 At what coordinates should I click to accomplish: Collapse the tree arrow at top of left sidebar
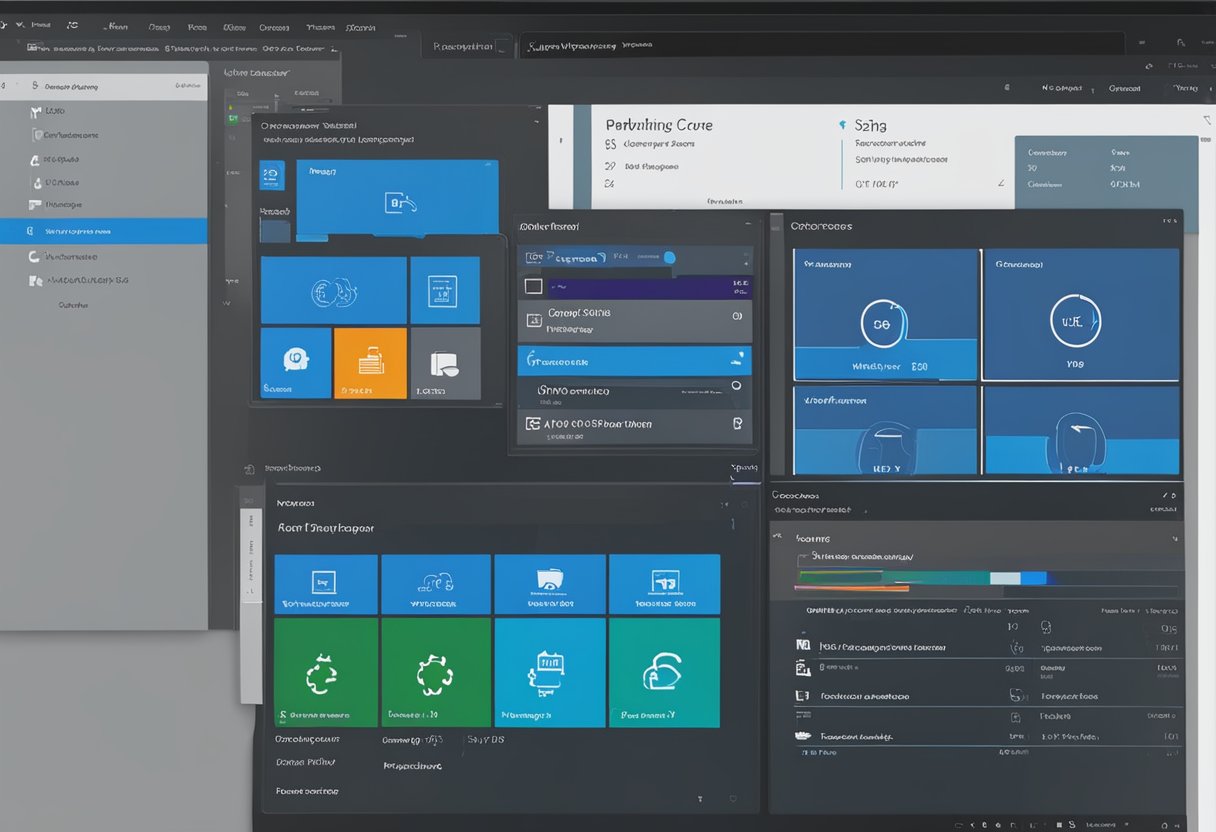(35, 87)
